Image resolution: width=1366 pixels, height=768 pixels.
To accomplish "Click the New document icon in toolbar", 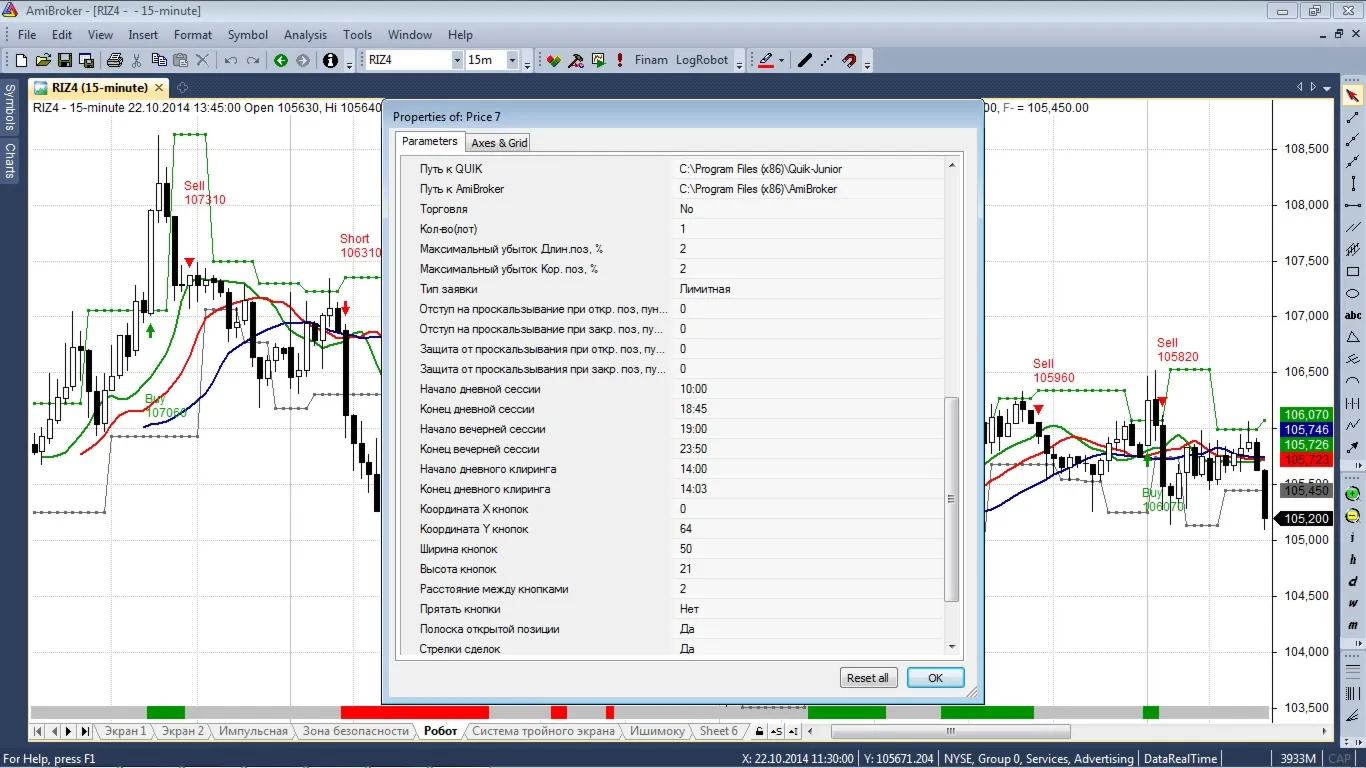I will coord(21,60).
